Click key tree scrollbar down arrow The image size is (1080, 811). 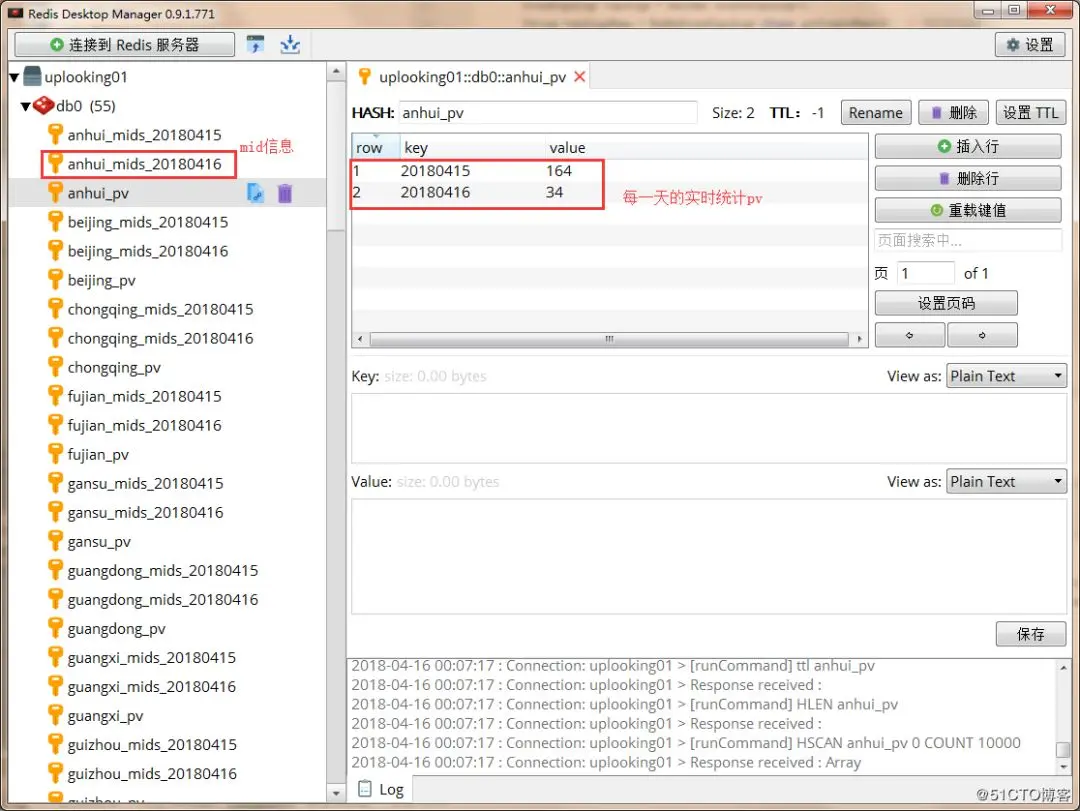[335, 793]
